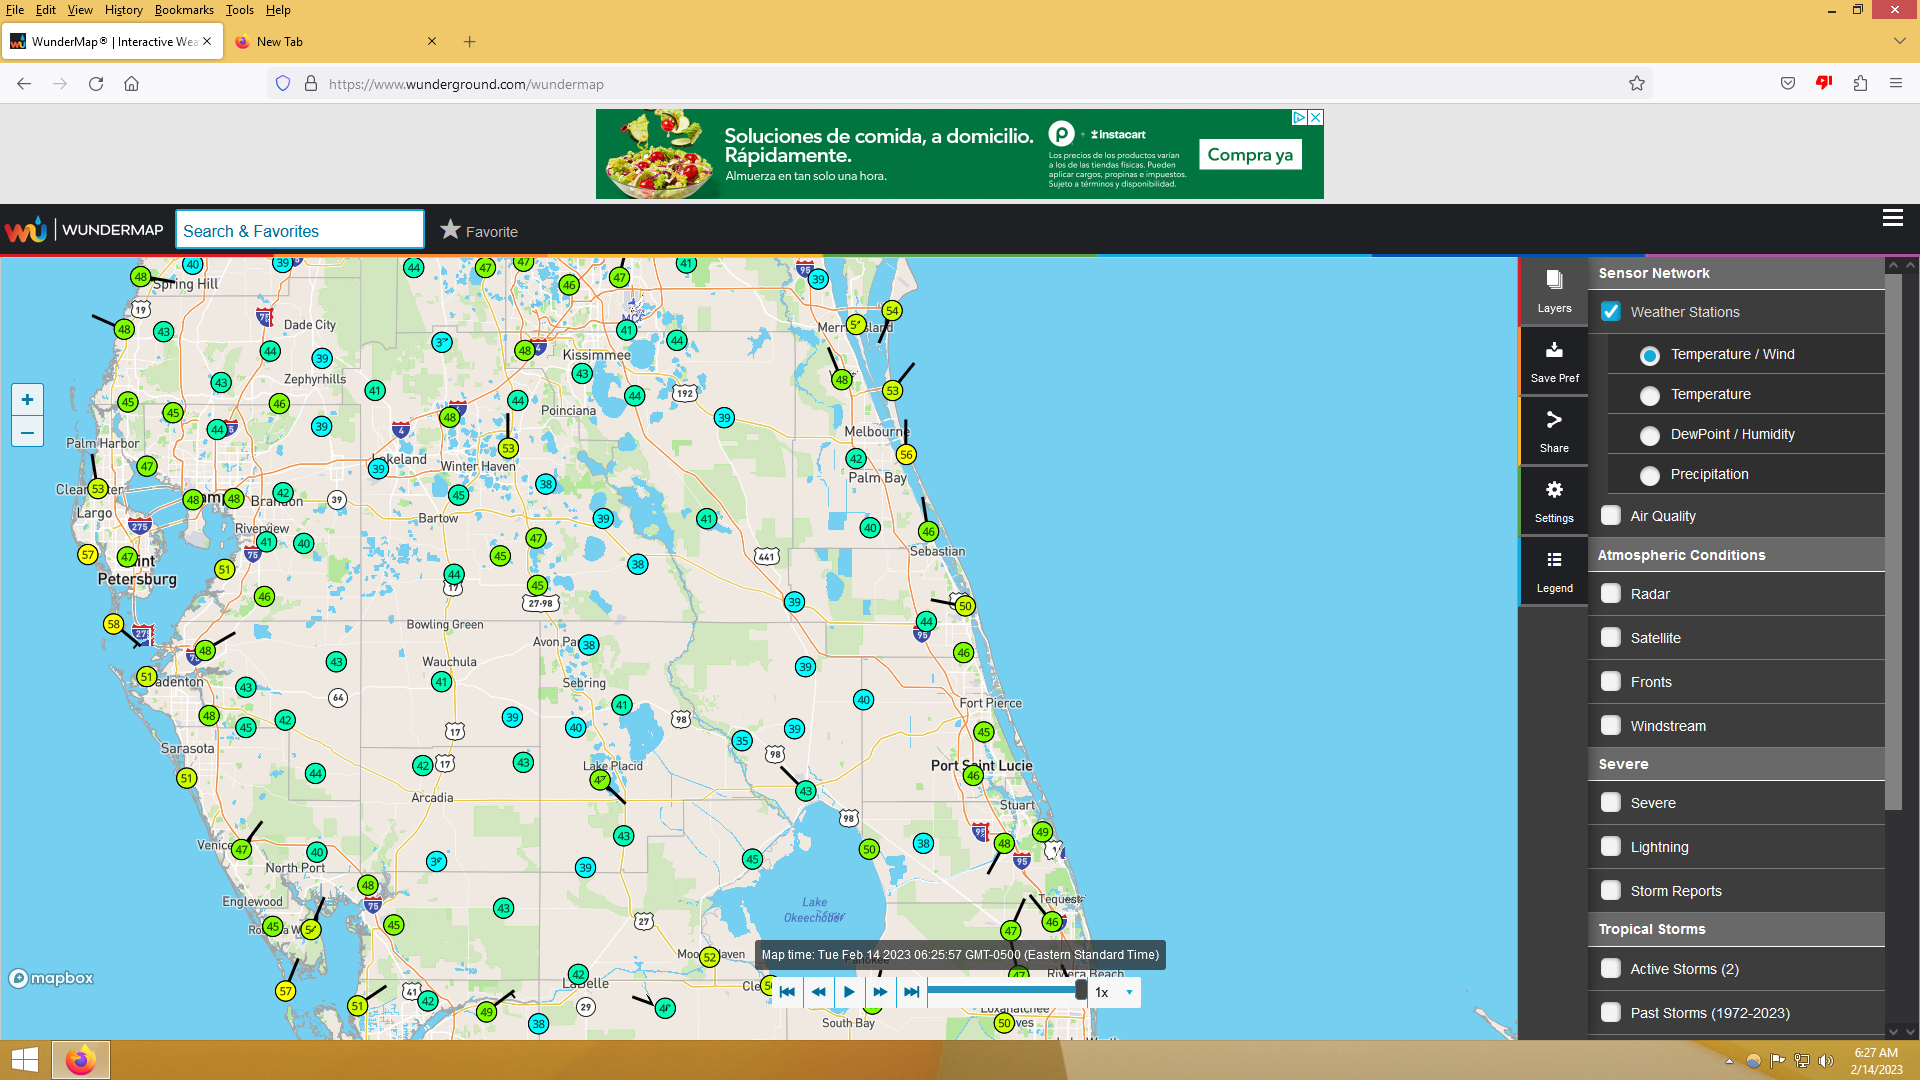Open the Bookmarks menu

coord(184,10)
